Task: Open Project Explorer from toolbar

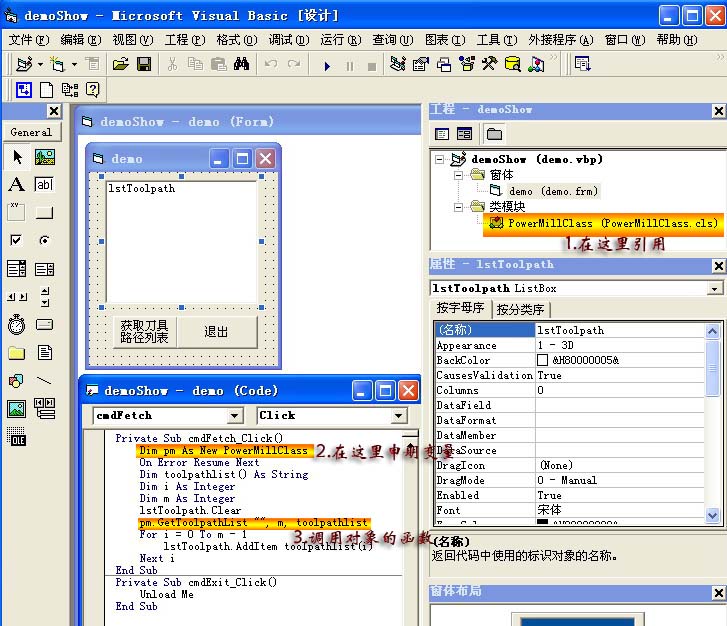Action: pyautogui.click(x=397, y=64)
